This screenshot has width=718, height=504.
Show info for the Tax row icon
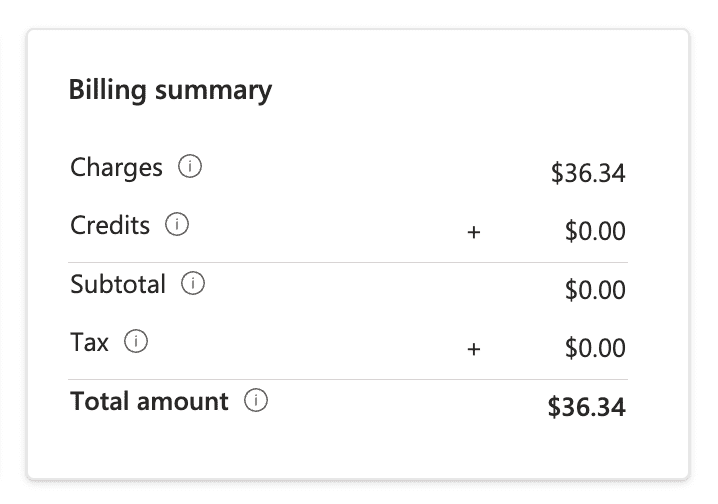click(136, 342)
